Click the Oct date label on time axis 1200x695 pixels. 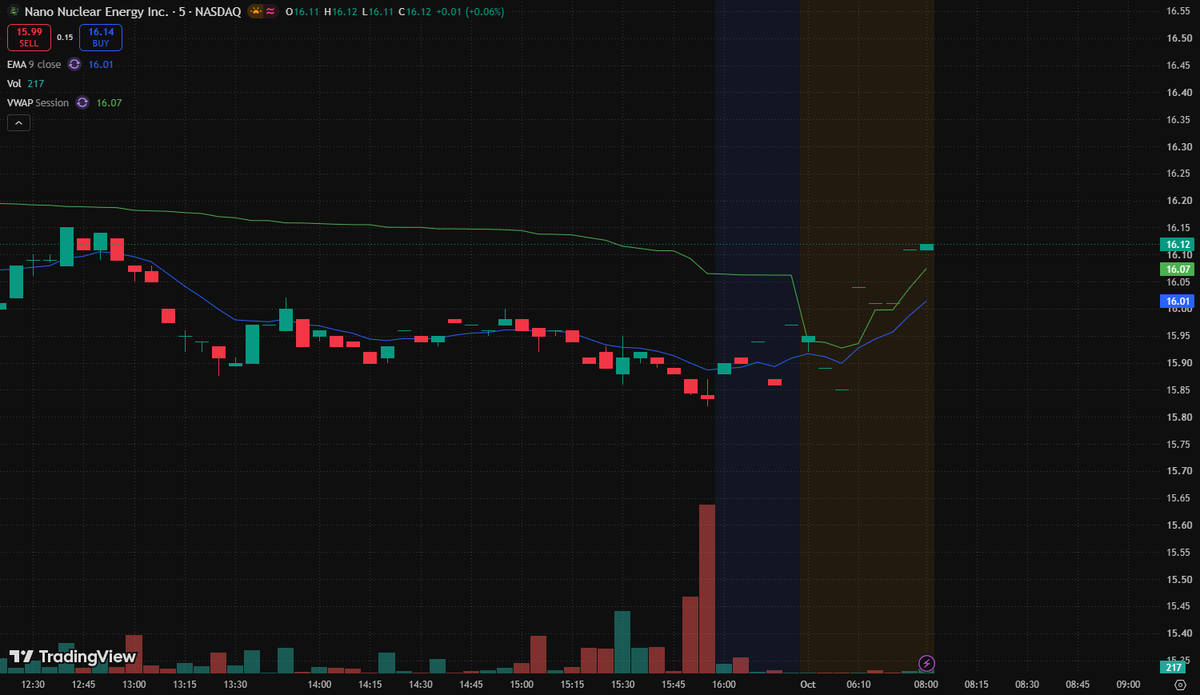809,685
